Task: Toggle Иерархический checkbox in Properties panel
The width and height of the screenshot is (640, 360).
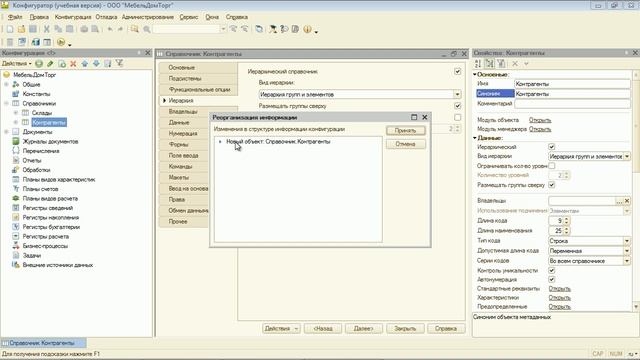Action: tap(552, 147)
